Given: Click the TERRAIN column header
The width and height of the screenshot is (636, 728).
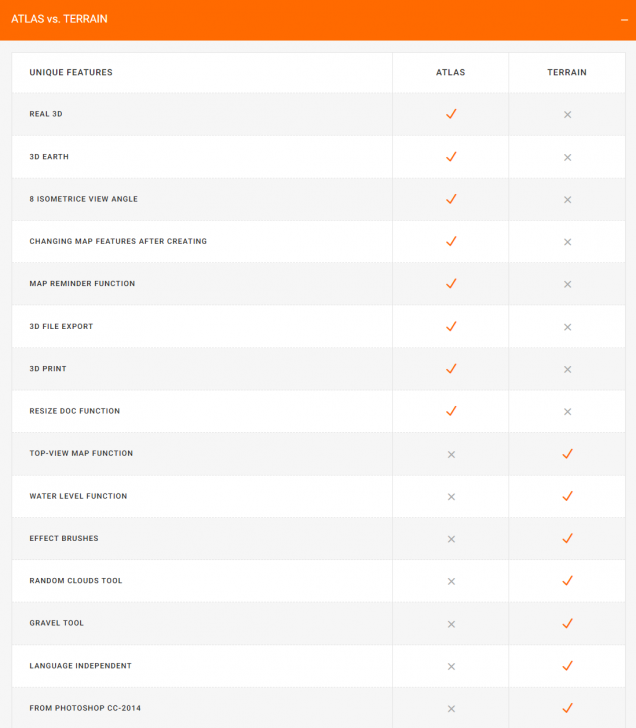Looking at the screenshot, I should (567, 73).
